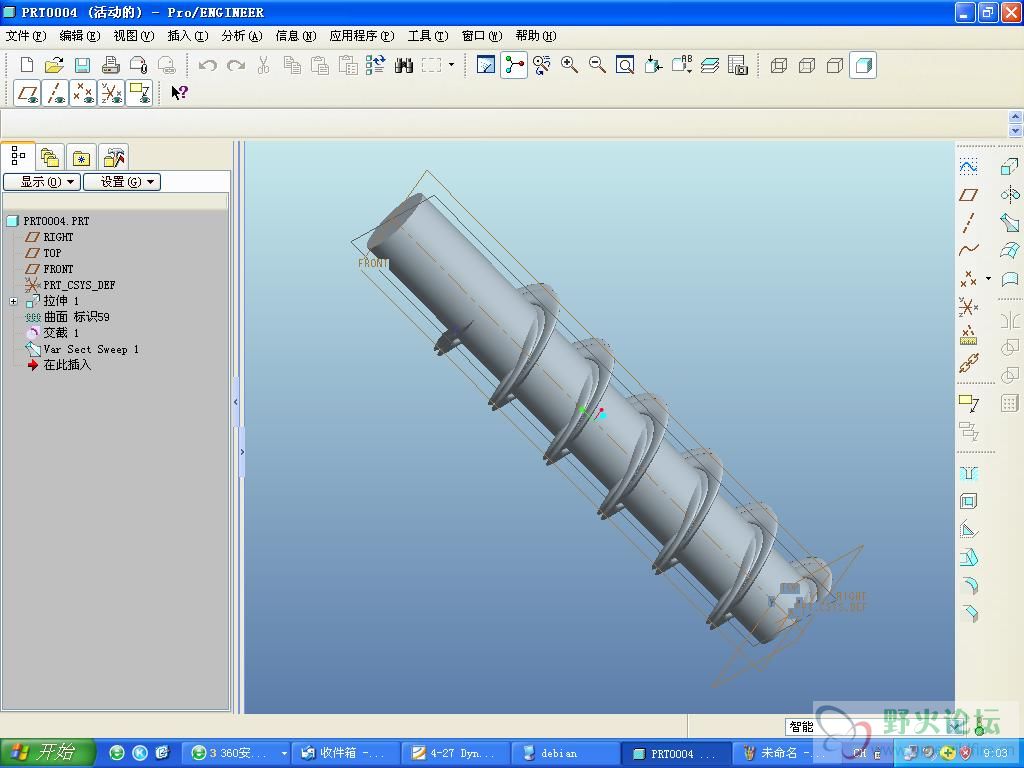Viewport: 1024px width, 768px height.
Task: Print the model using the printer icon
Action: (x=110, y=65)
